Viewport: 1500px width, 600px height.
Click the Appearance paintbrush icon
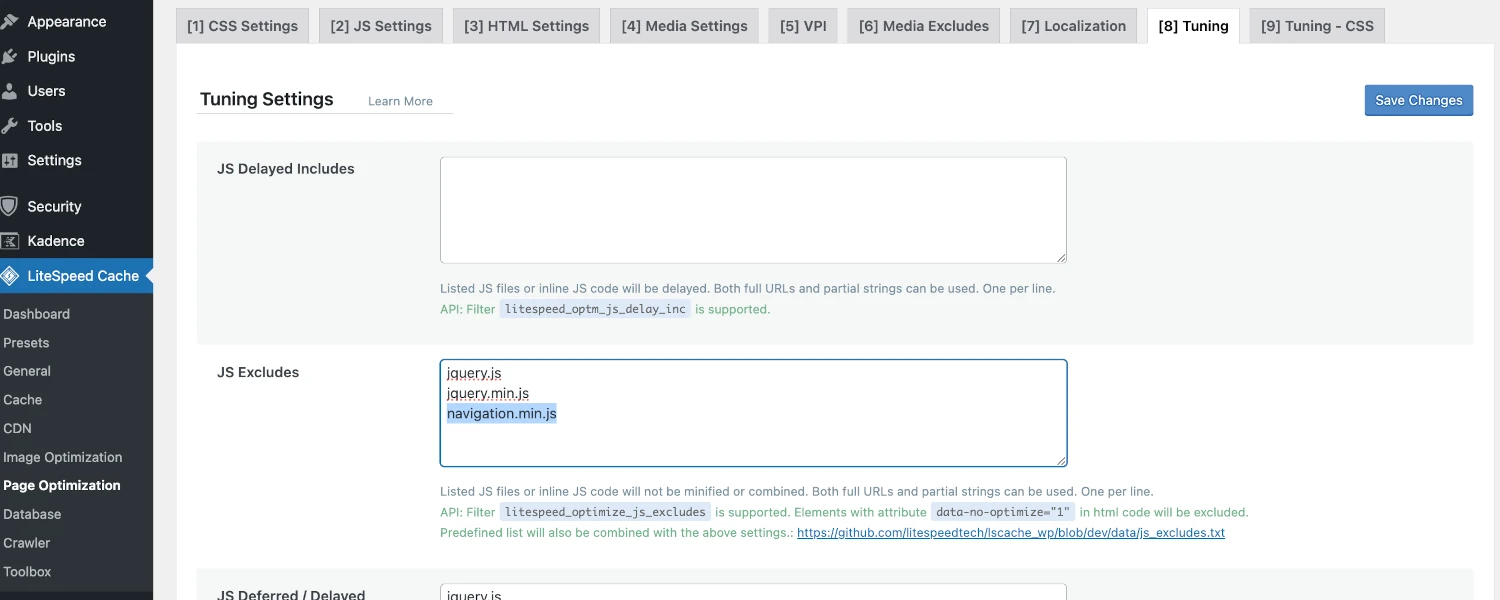pyautogui.click(x=10, y=22)
